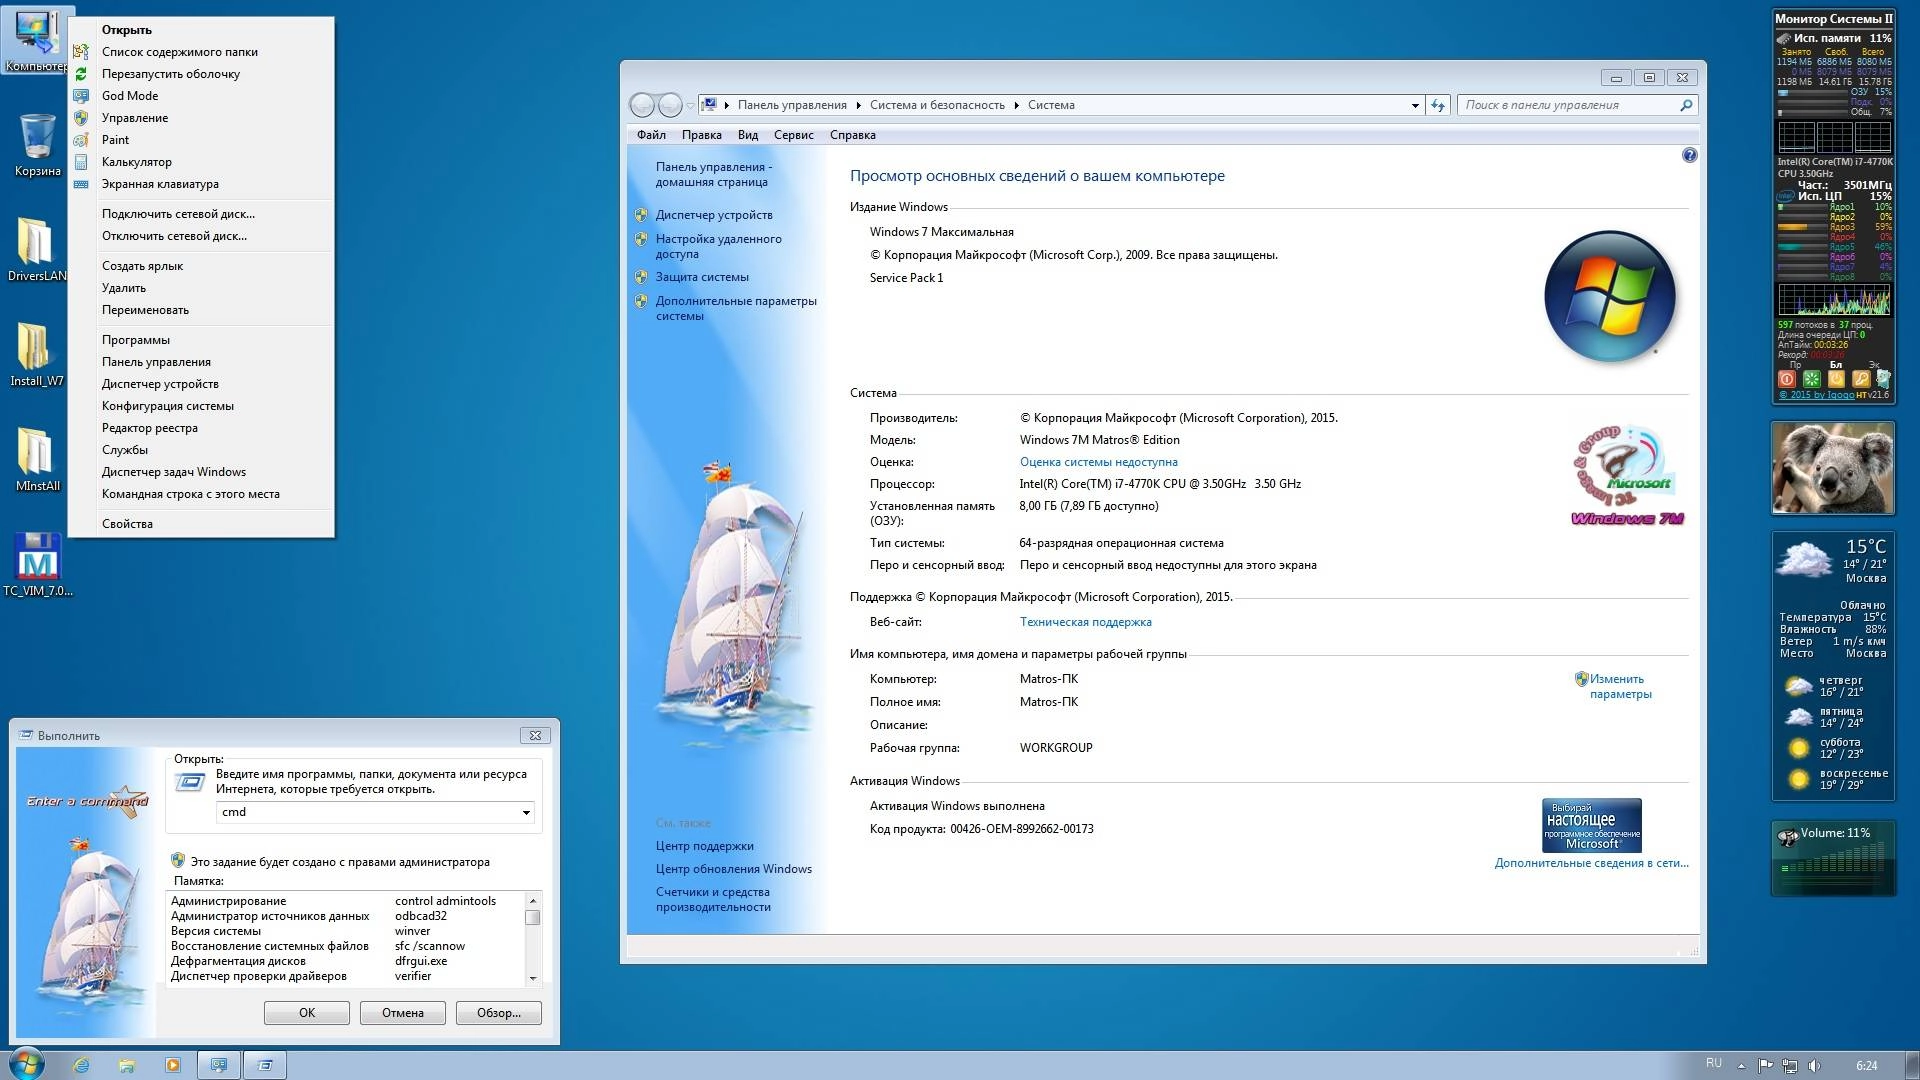Click the control panel search field
The height and width of the screenshot is (1080, 1920).
click(x=1577, y=105)
